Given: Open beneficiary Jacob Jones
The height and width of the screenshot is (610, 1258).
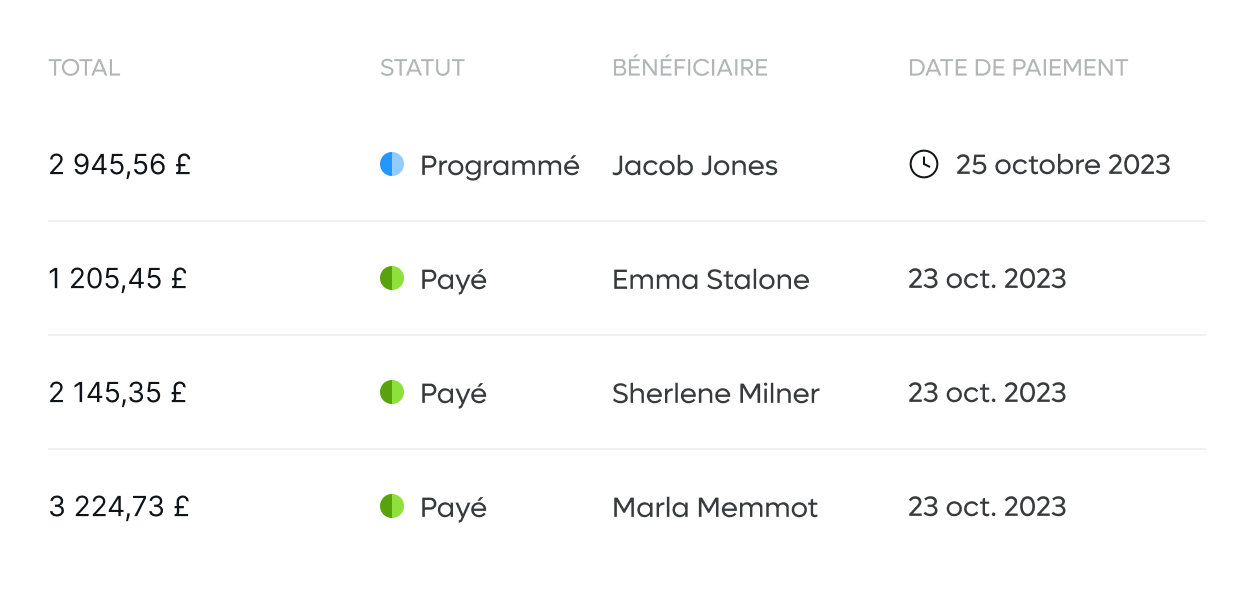Looking at the screenshot, I should point(695,165).
